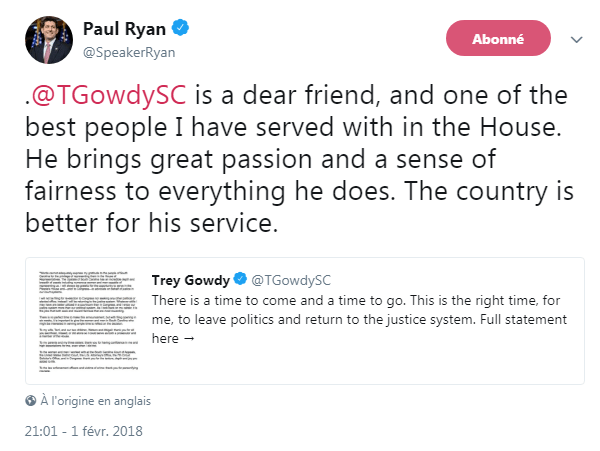Viewport: 600px width, 451px height.
Task: Open the 21:01 tweet timestamp
Action: click(x=41, y=431)
